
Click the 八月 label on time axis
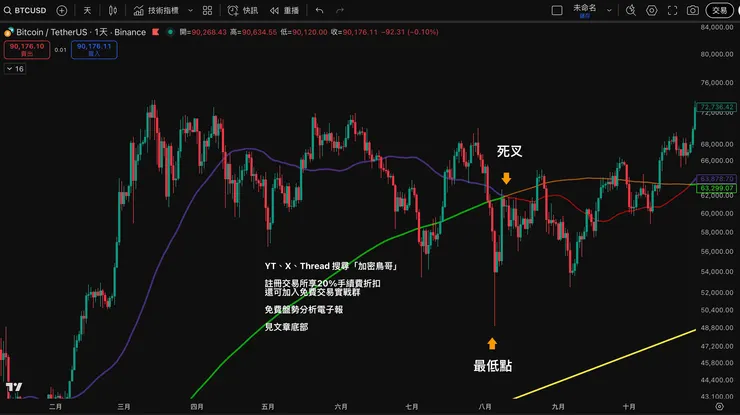coord(485,407)
